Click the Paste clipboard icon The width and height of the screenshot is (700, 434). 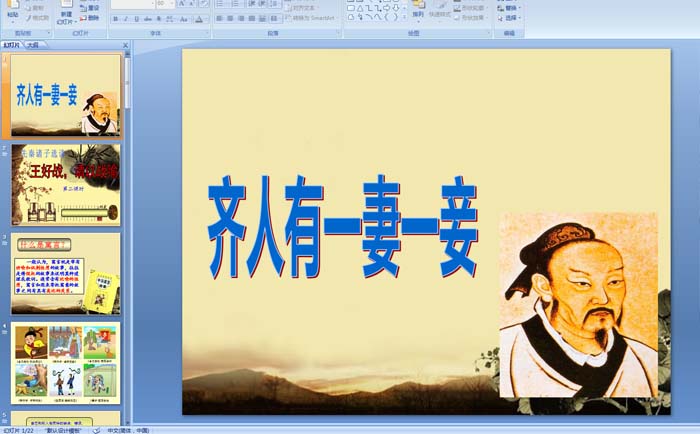13,4
